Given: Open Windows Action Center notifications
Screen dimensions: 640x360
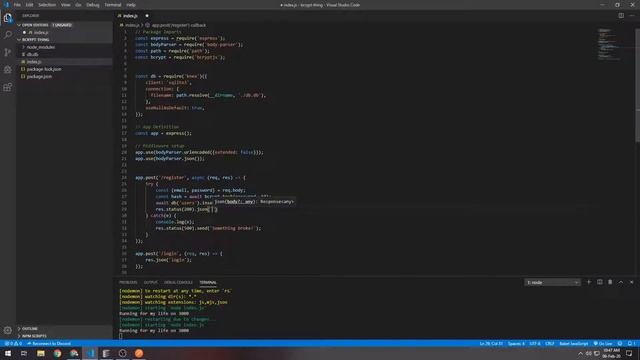Looking at the screenshot, I should tap(629, 353).
